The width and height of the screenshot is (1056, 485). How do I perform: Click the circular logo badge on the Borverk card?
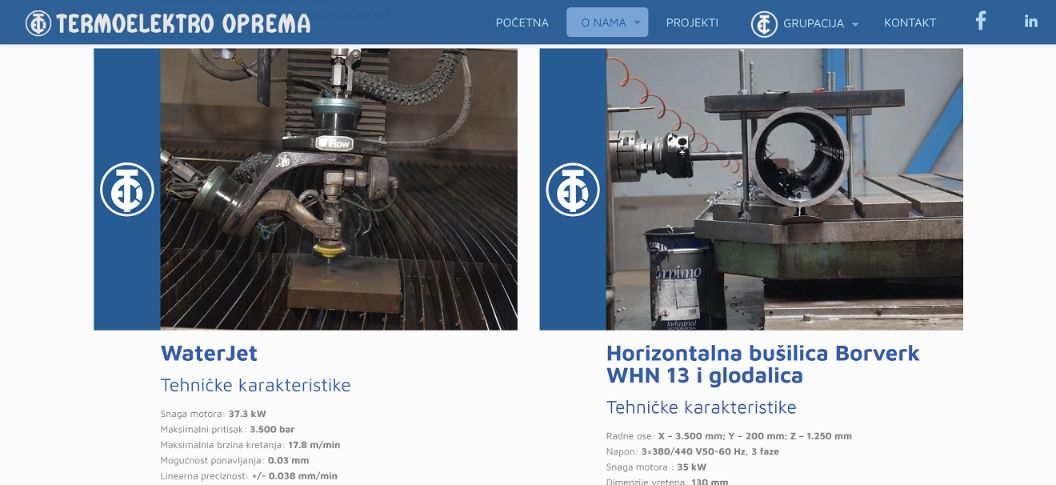572,189
